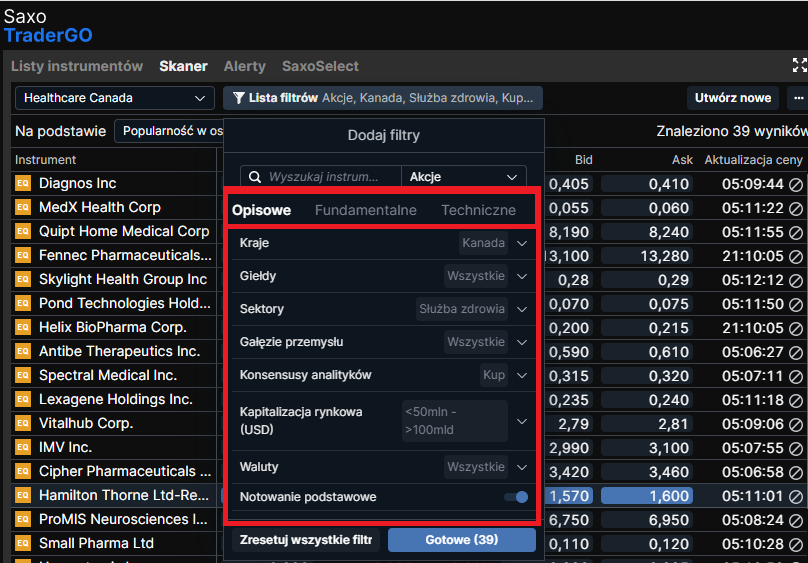Expand the Kraje filter dropdown
Image resolution: width=808 pixels, height=563 pixels.
521,243
